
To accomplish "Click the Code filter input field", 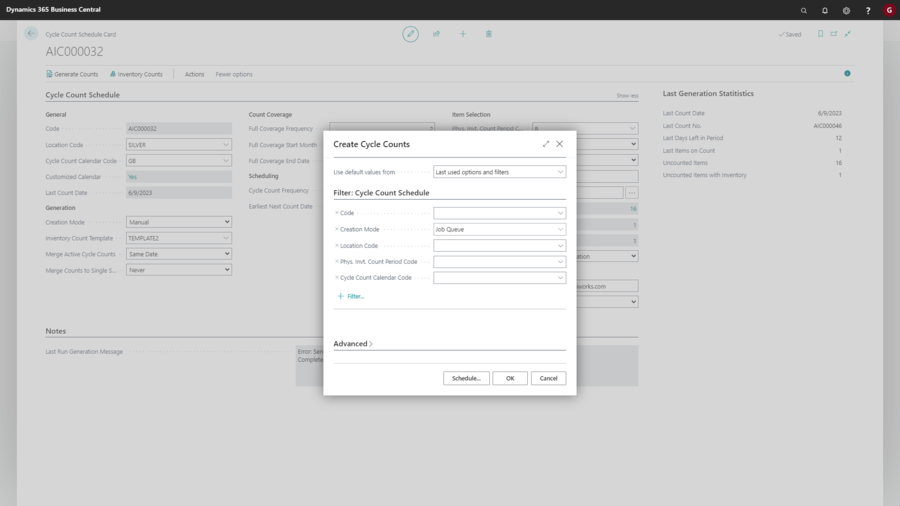I will coord(493,213).
